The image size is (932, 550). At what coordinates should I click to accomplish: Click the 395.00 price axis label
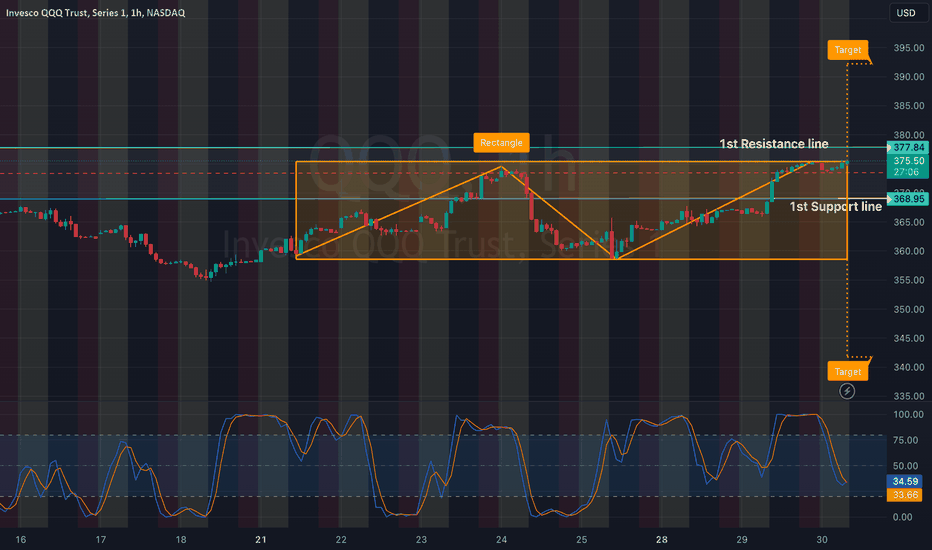point(909,48)
